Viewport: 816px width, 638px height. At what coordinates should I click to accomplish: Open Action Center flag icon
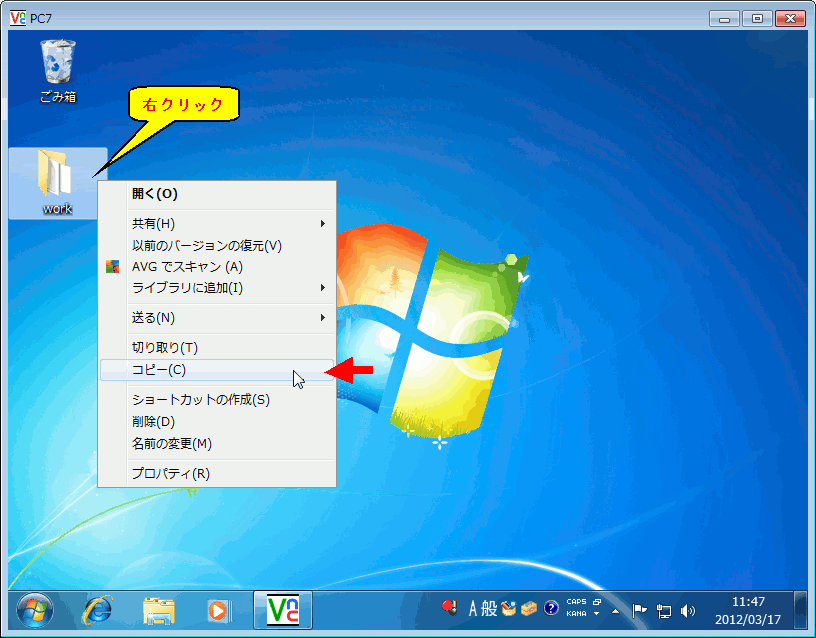(640, 610)
